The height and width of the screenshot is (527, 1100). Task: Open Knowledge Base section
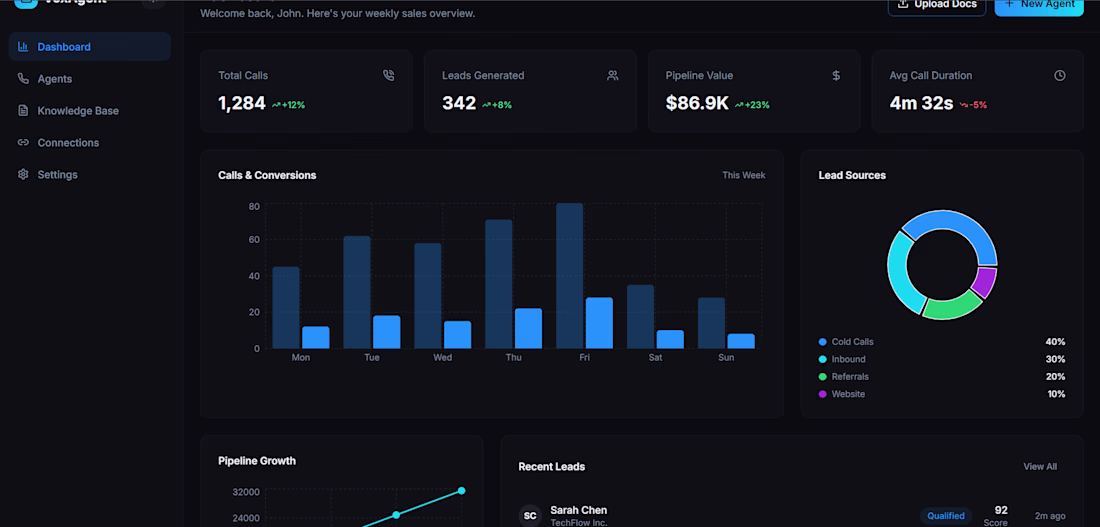90,111
